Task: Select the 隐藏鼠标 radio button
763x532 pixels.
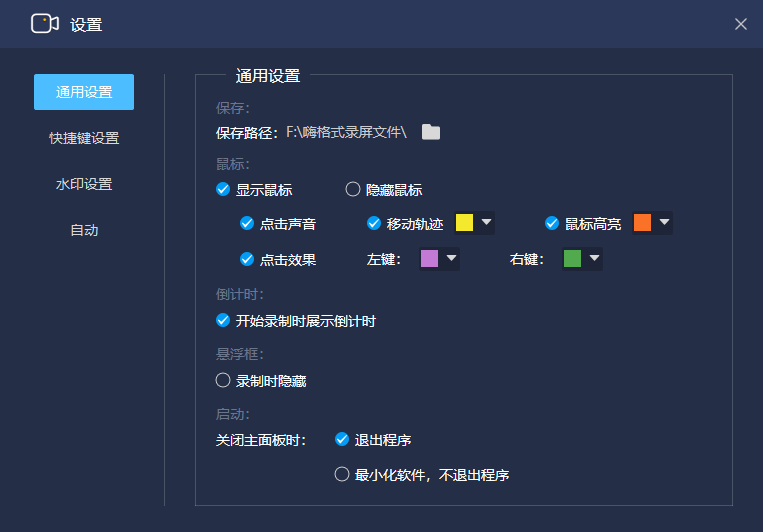Action: 353,189
